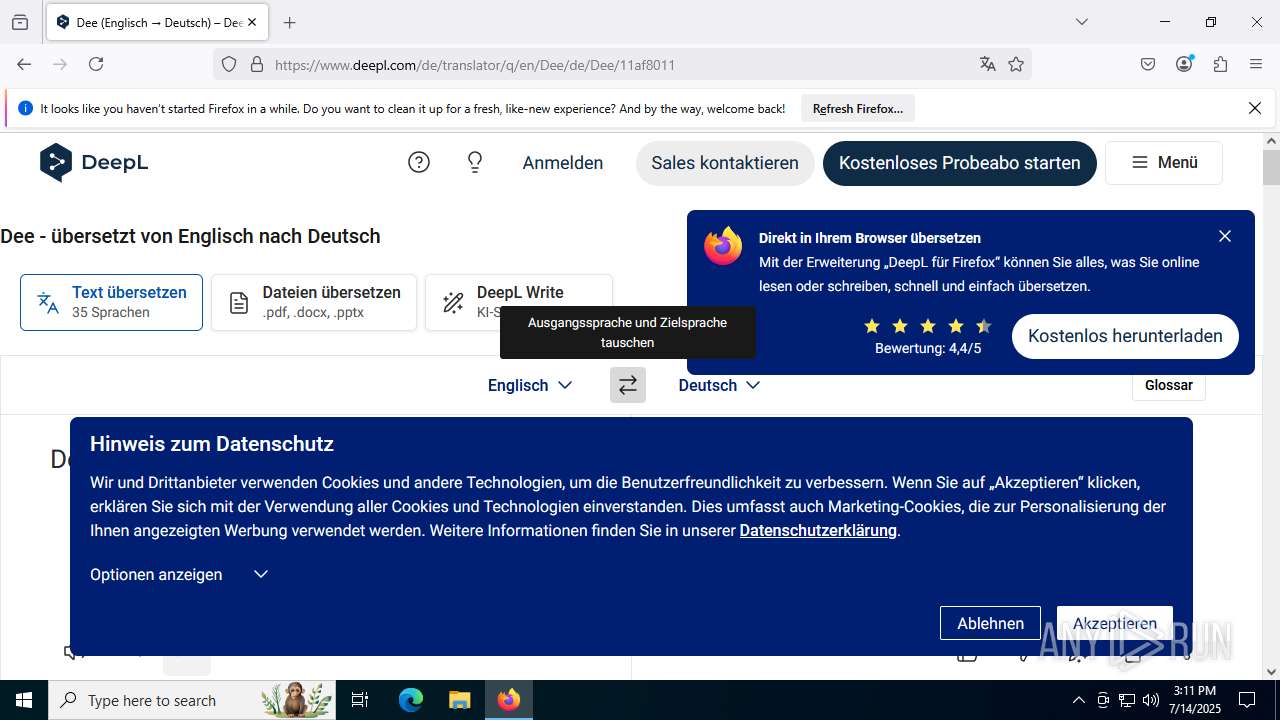
Task: Decline cookies with Ablehnen
Action: pyautogui.click(x=990, y=623)
